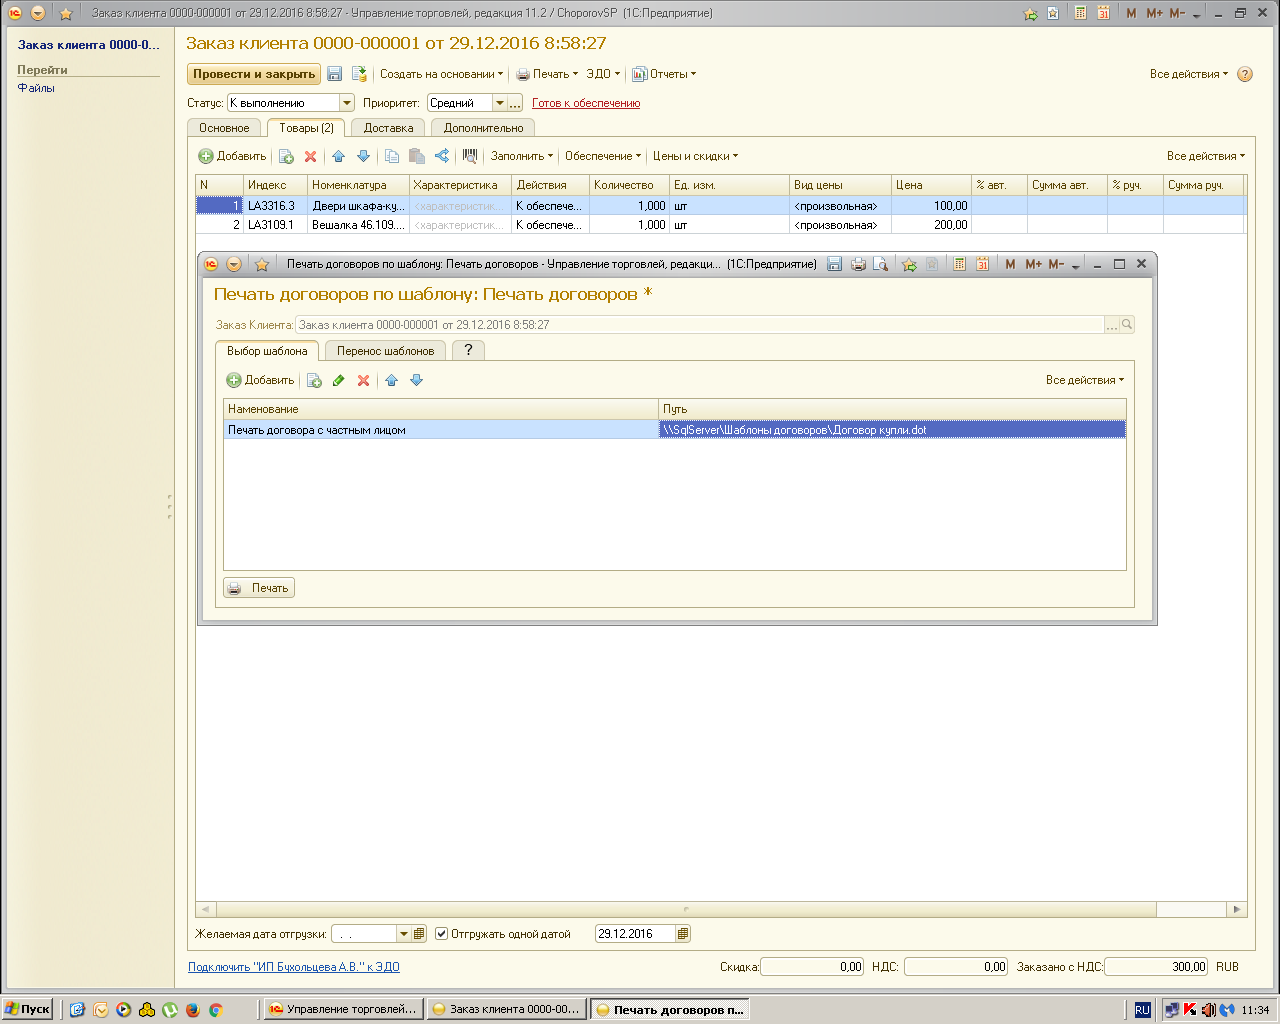Switch to Управление торговлей taskbar button
This screenshot has height=1024, width=1280.
click(343, 1009)
